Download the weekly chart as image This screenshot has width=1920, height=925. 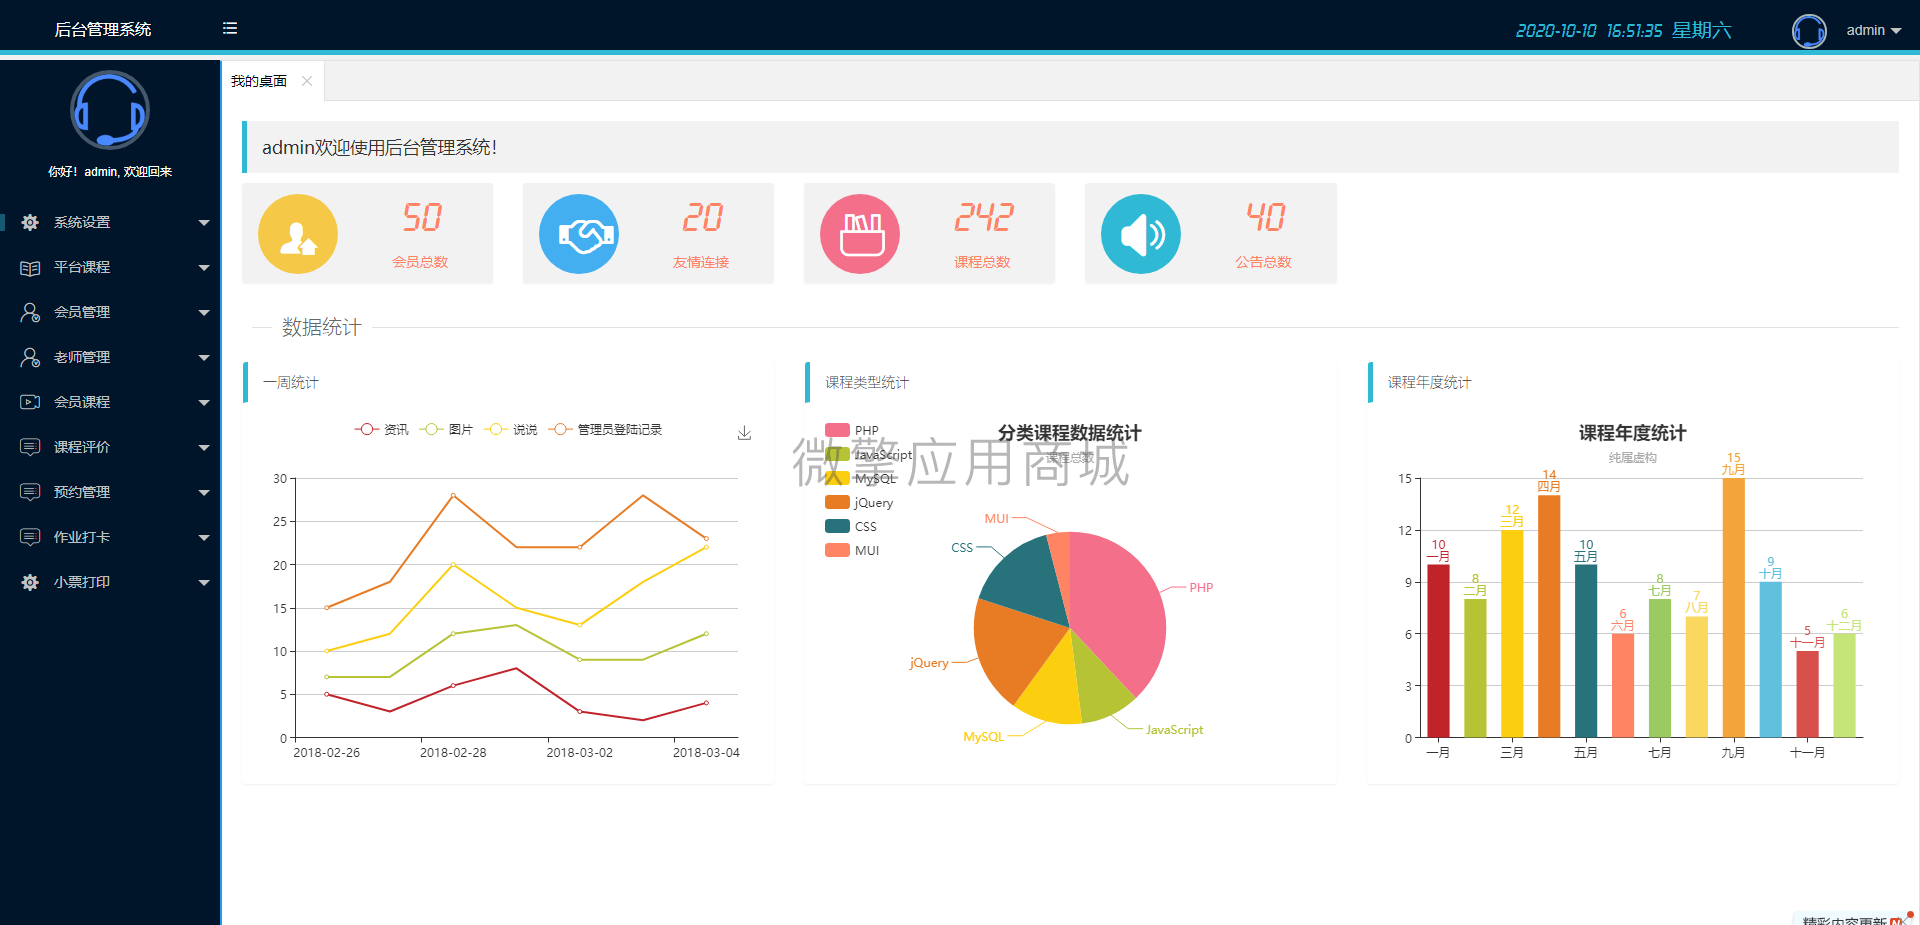[x=744, y=433]
